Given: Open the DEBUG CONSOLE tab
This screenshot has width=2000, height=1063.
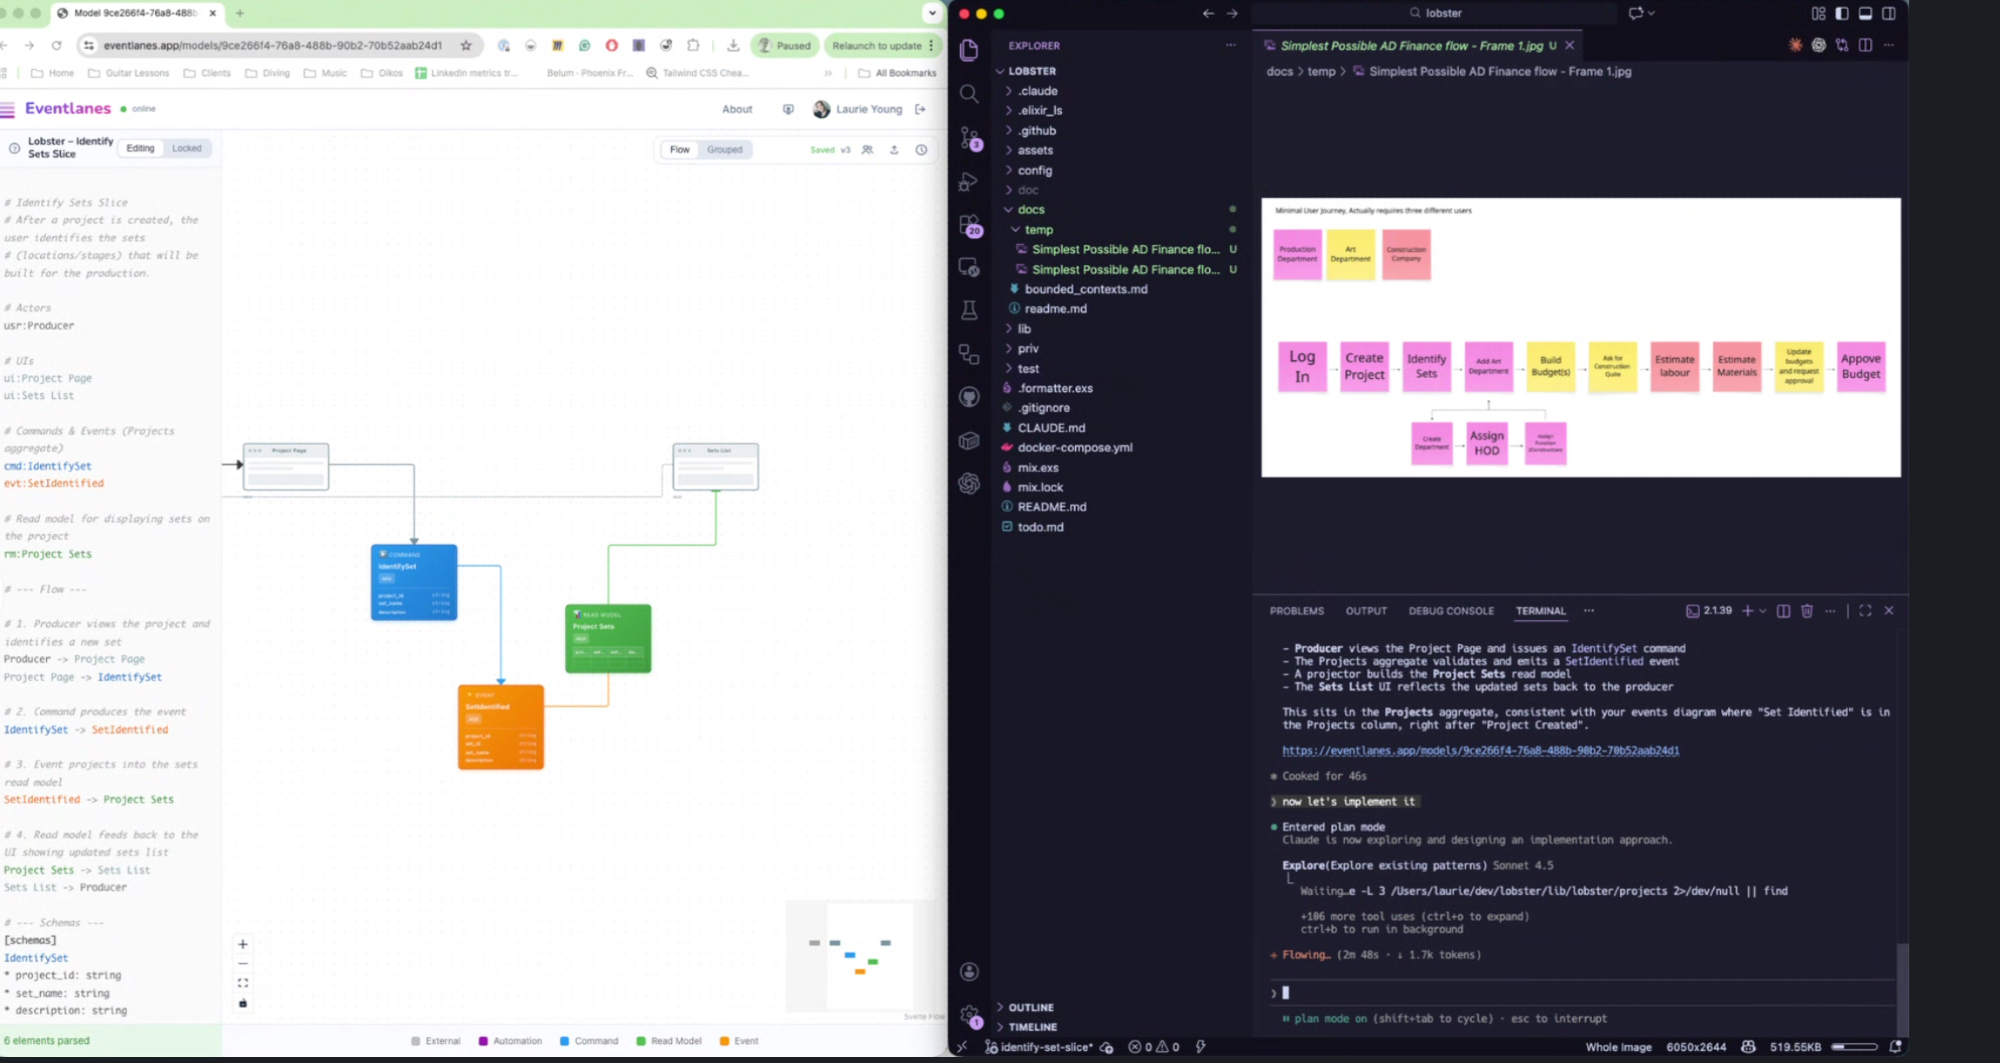Looking at the screenshot, I should pyautogui.click(x=1450, y=611).
